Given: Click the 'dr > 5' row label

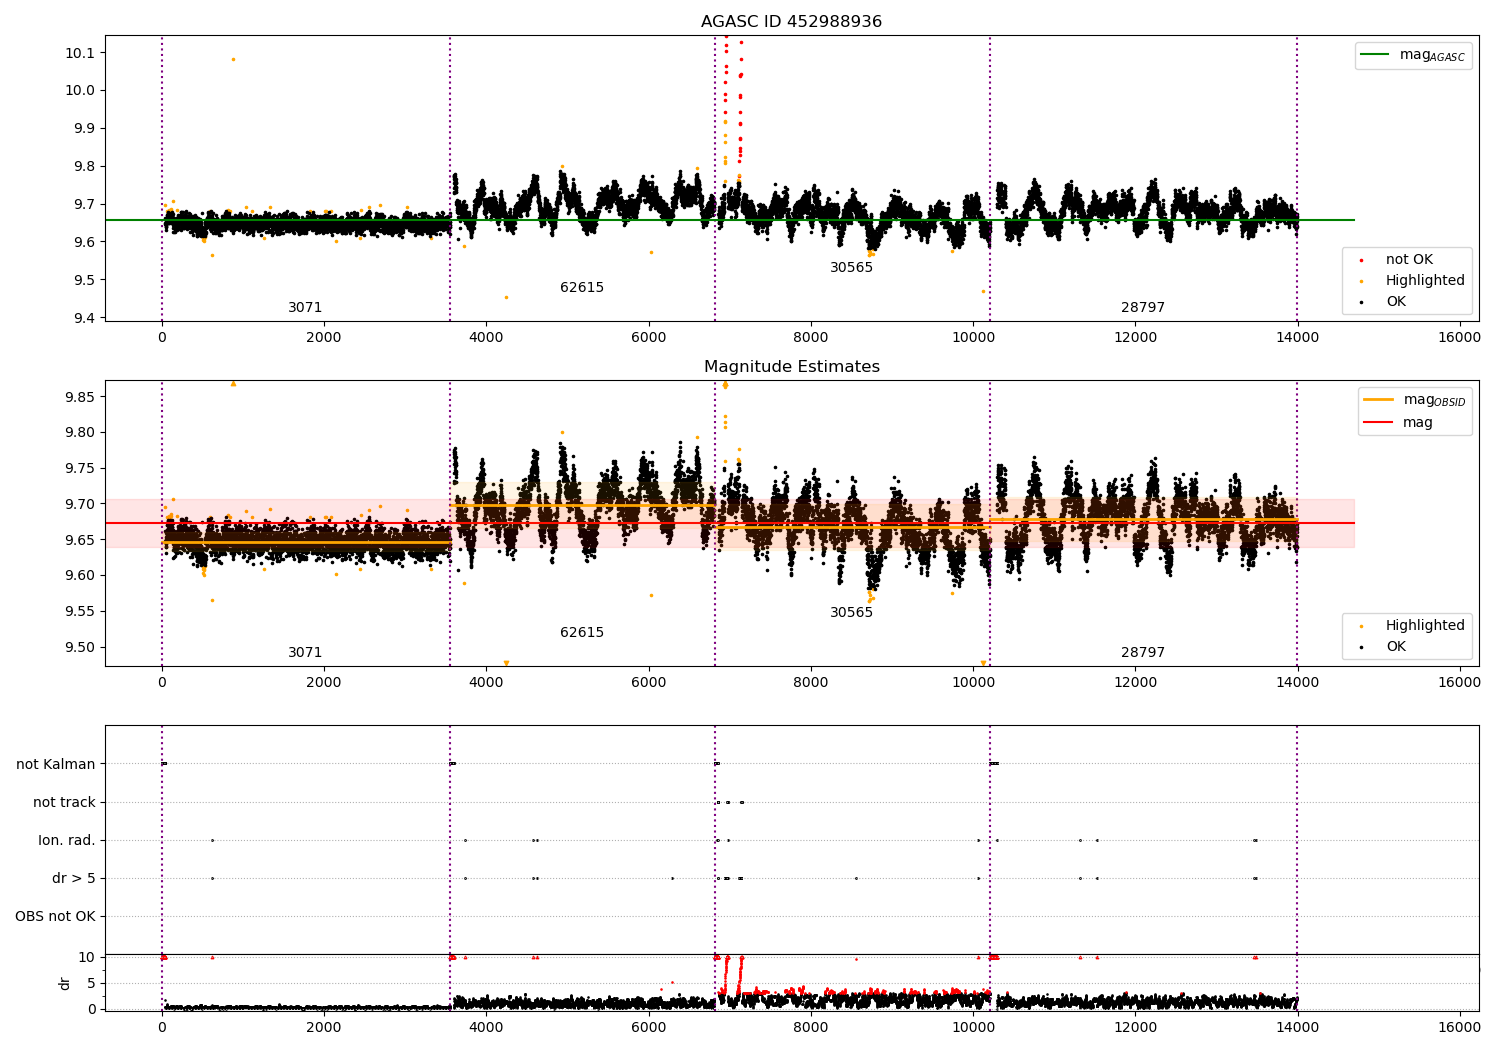Looking at the screenshot, I should 74,879.
